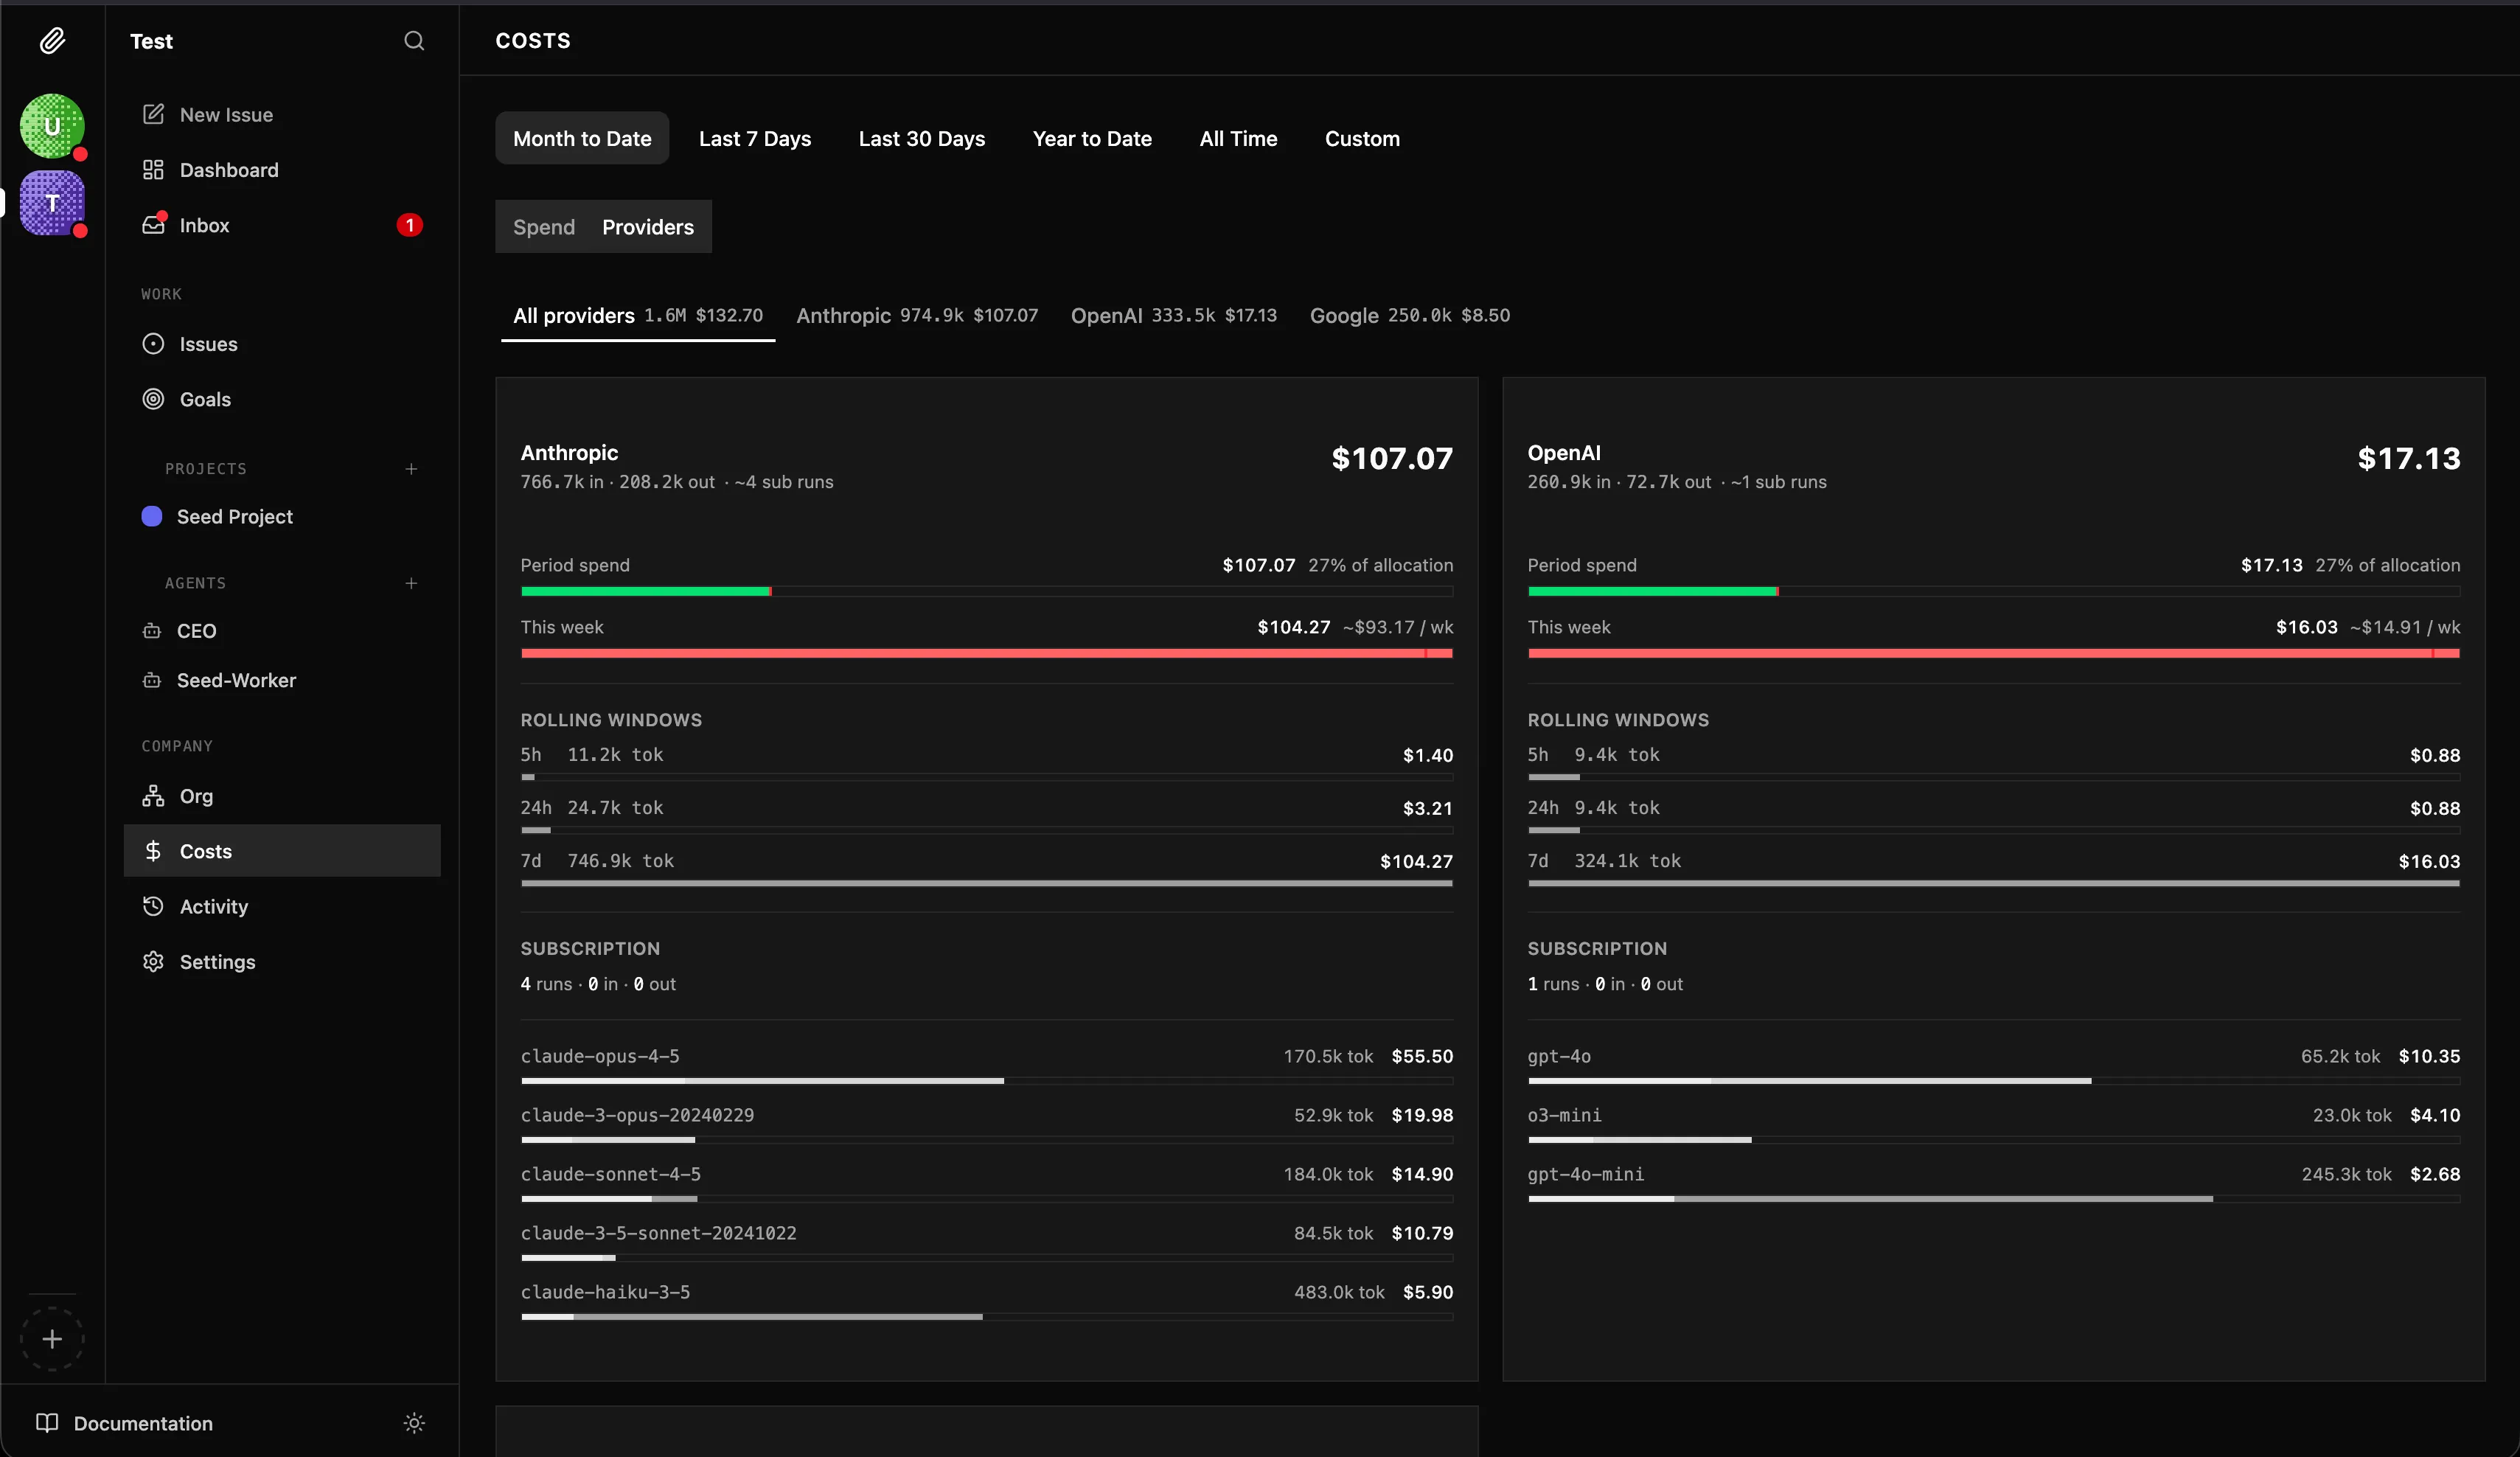2520x1457 pixels.
Task: Click the New Issue compose icon
Action: coord(153,114)
